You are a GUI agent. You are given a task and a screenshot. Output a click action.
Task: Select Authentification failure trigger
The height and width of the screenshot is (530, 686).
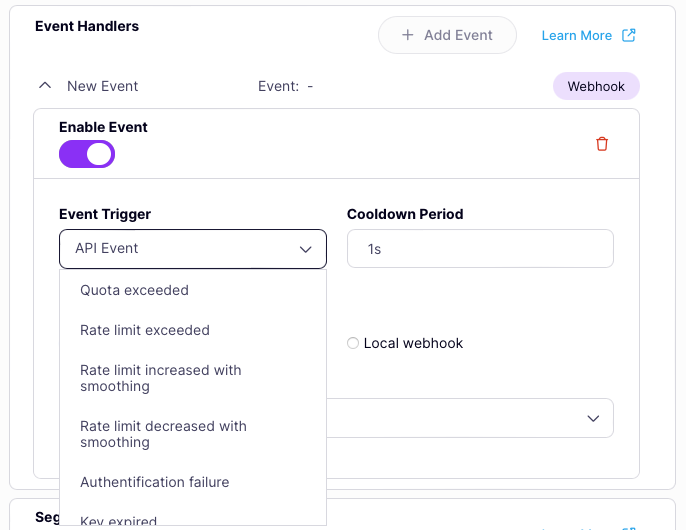pyautogui.click(x=155, y=482)
